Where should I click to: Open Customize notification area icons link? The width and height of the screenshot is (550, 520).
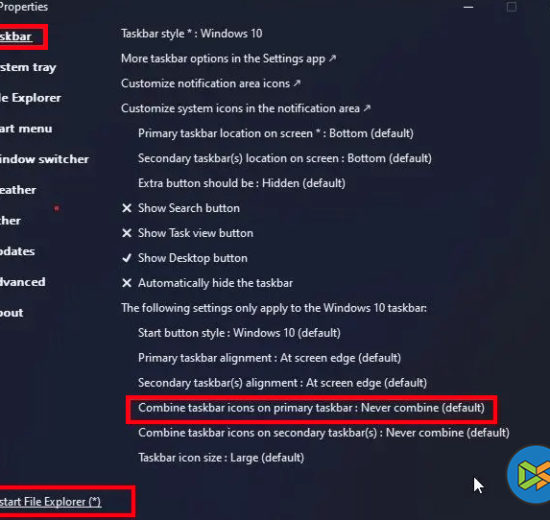210,84
